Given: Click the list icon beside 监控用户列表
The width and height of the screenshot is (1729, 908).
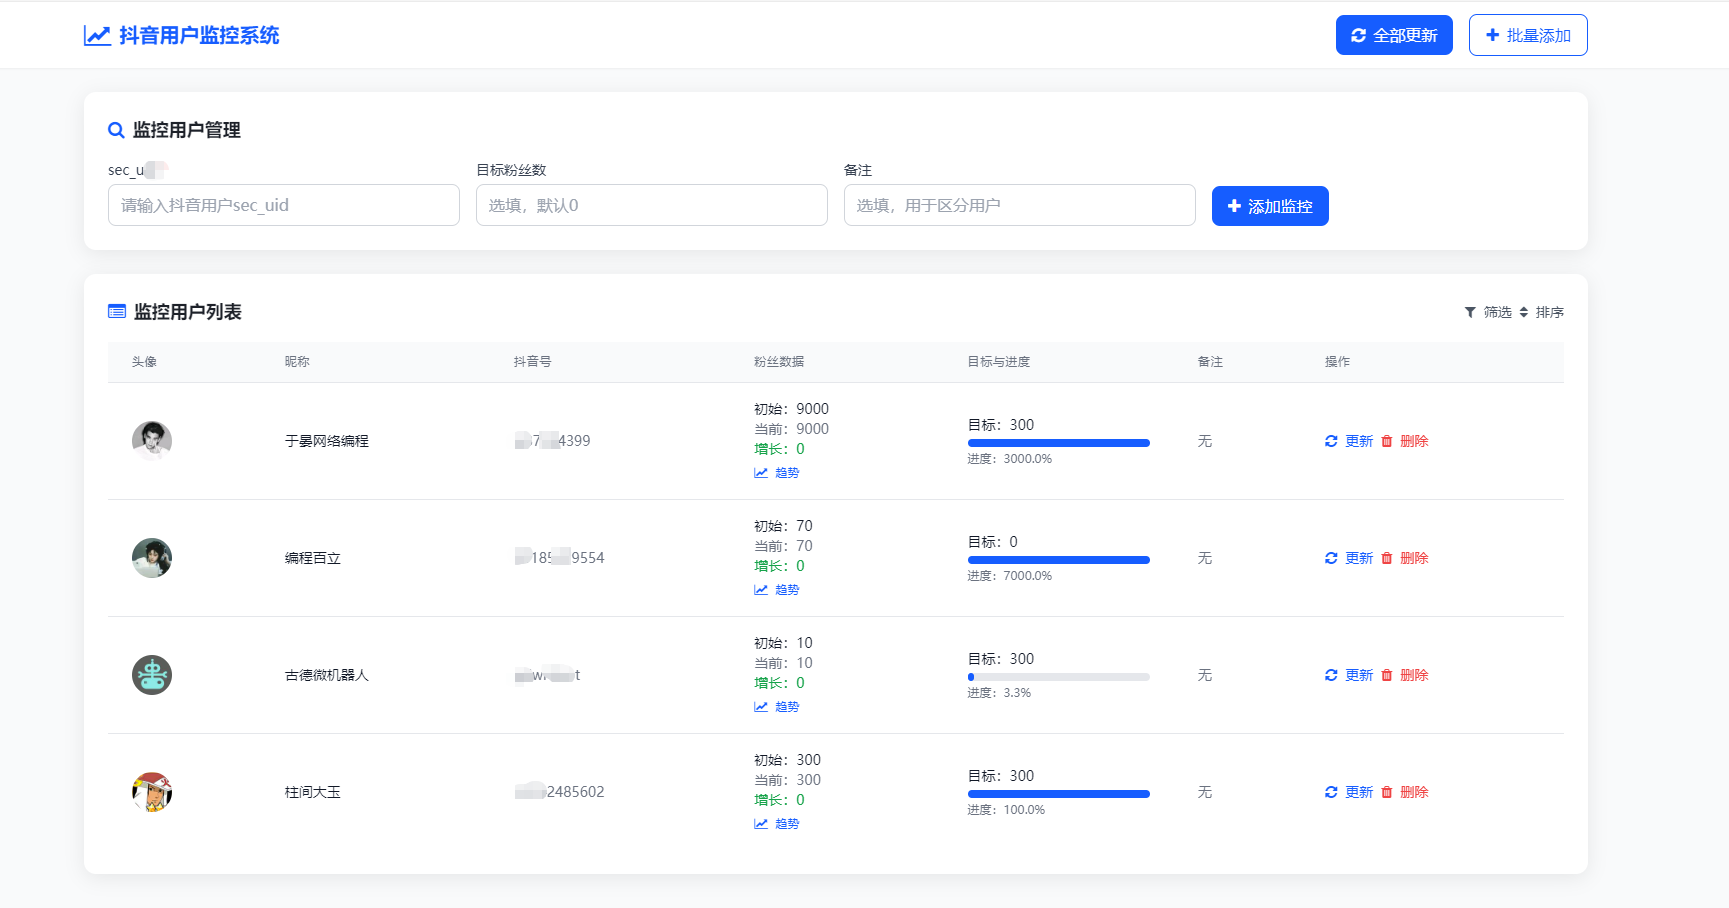Looking at the screenshot, I should click(117, 311).
